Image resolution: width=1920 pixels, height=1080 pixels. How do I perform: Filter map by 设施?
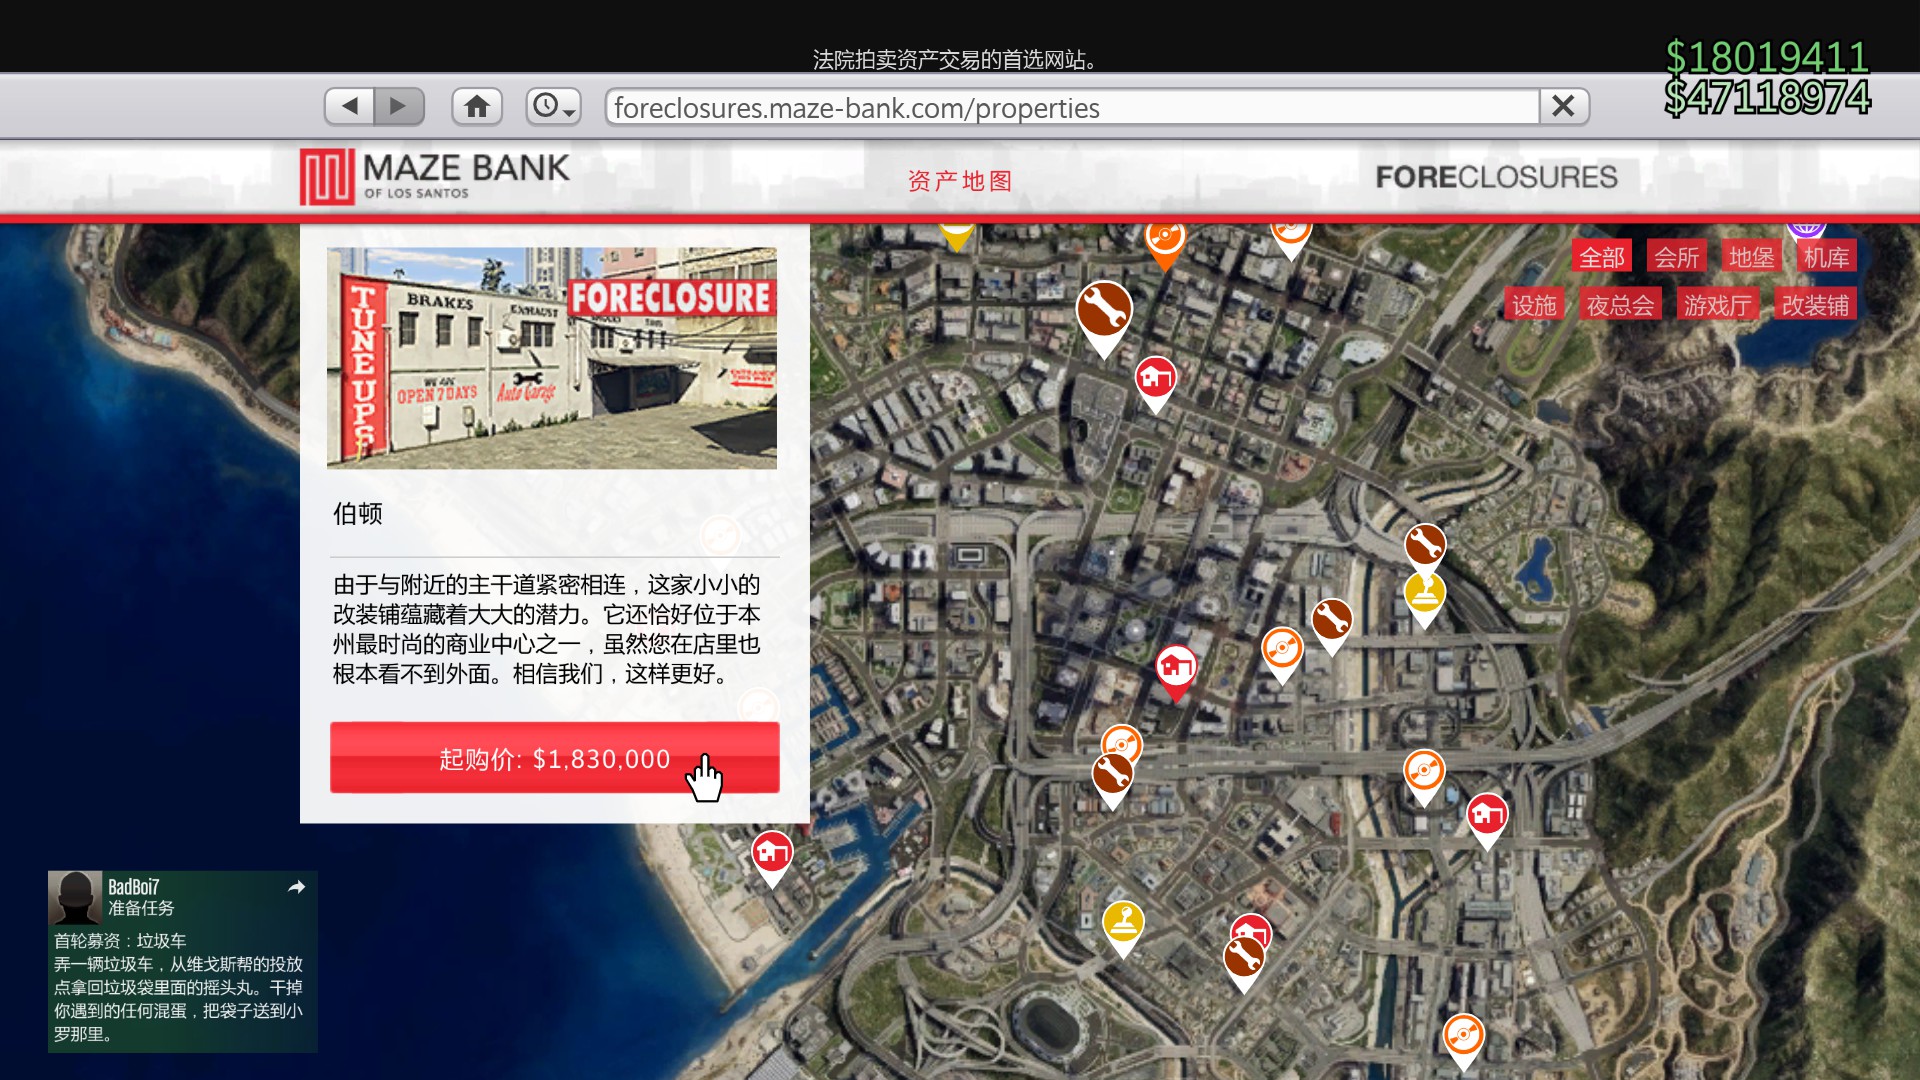1534,305
